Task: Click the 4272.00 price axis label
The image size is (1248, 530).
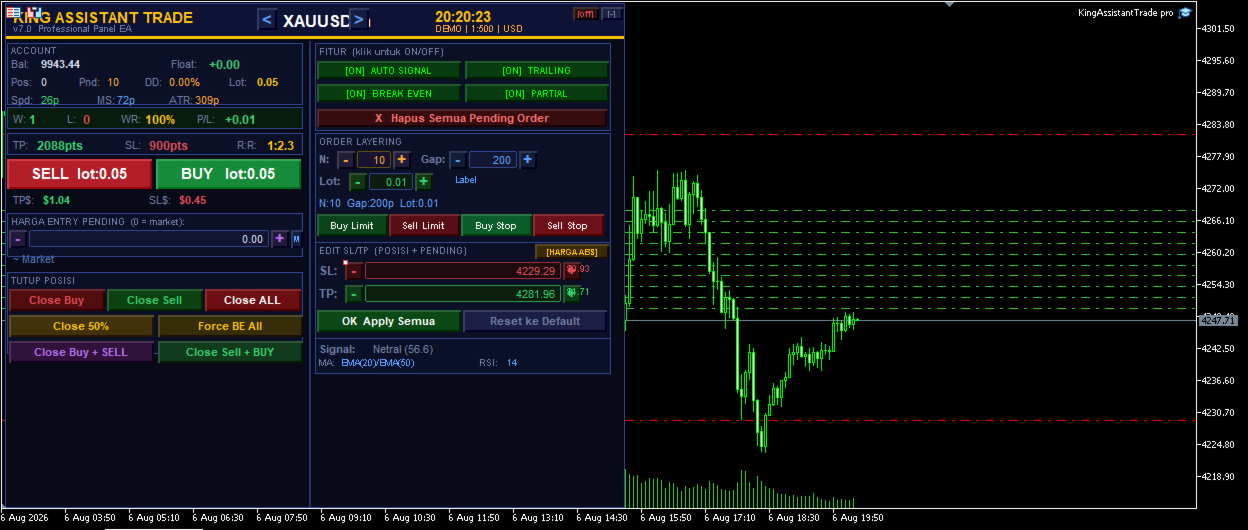Action: coord(1219,188)
